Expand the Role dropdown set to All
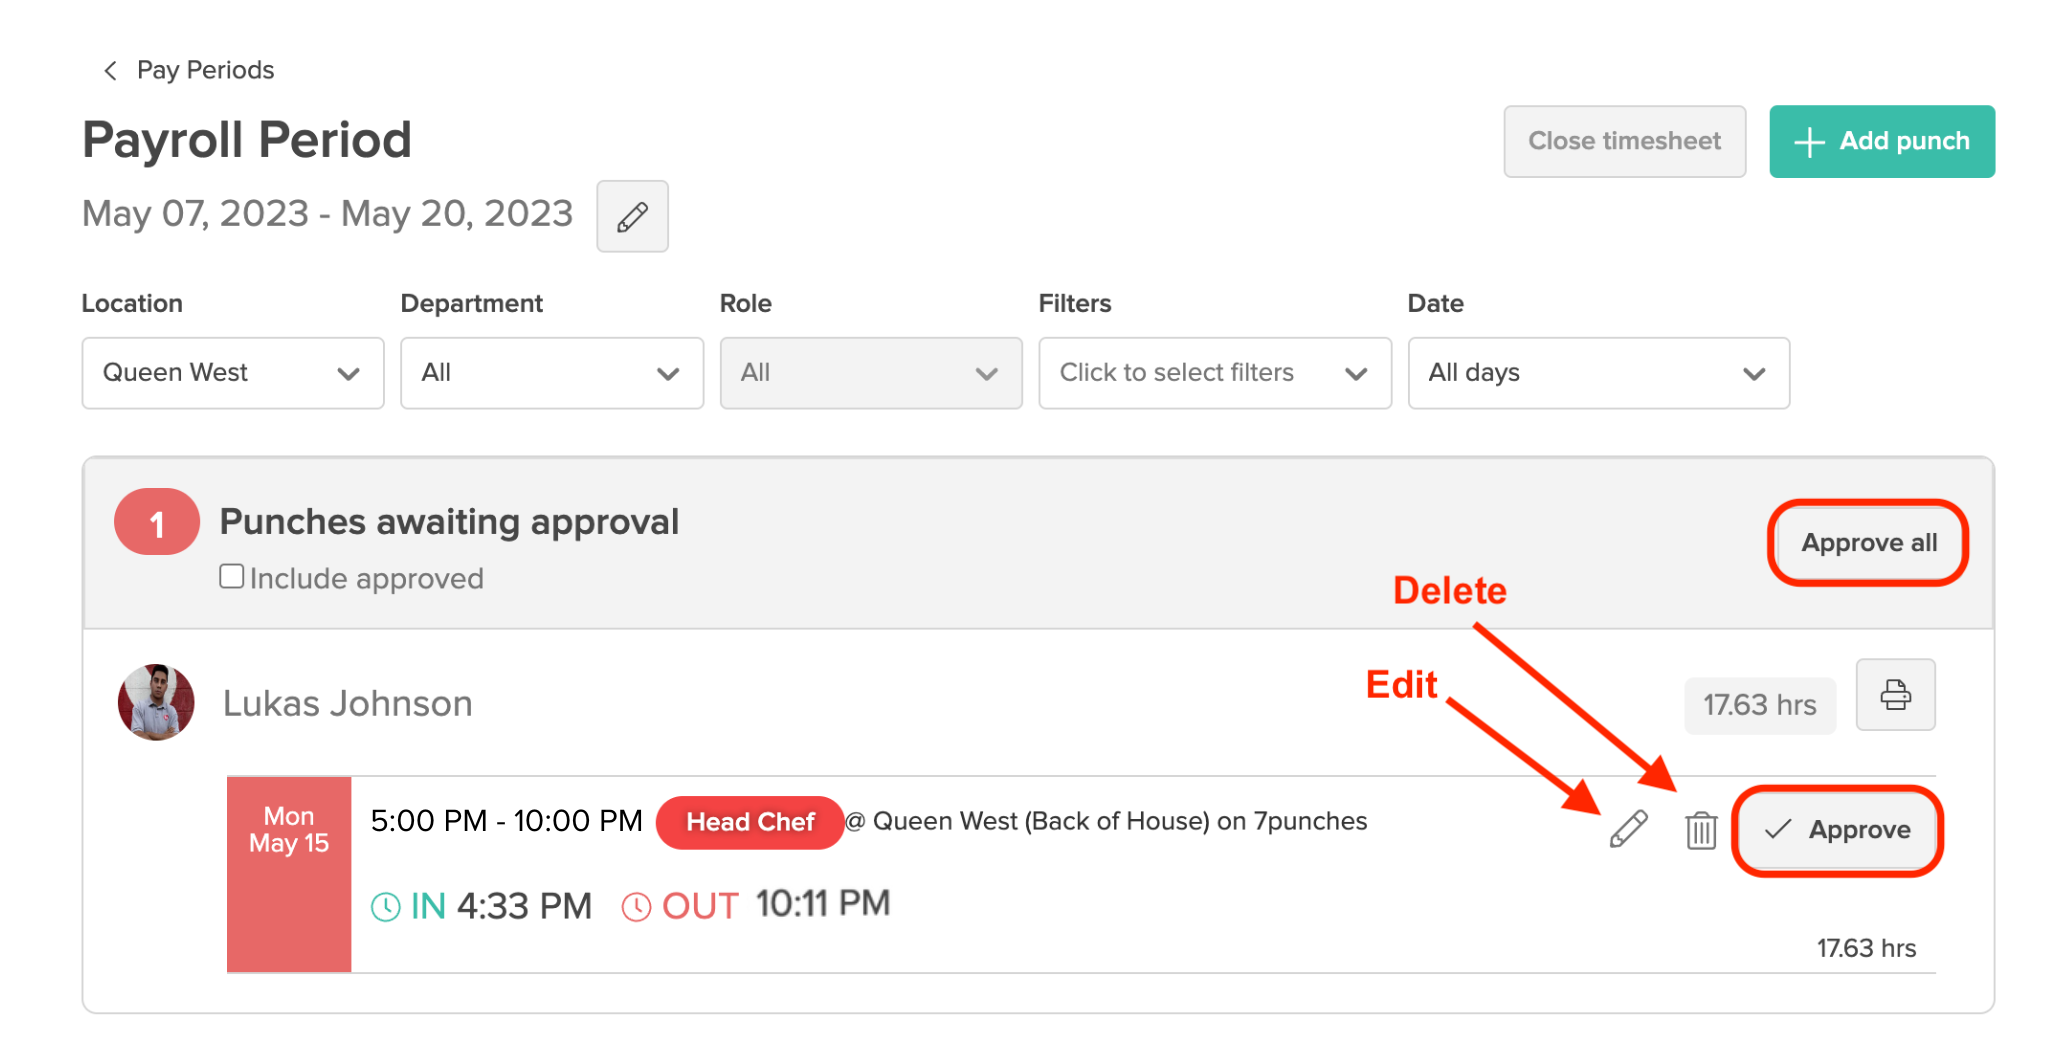The image size is (2048, 1064). (x=870, y=373)
